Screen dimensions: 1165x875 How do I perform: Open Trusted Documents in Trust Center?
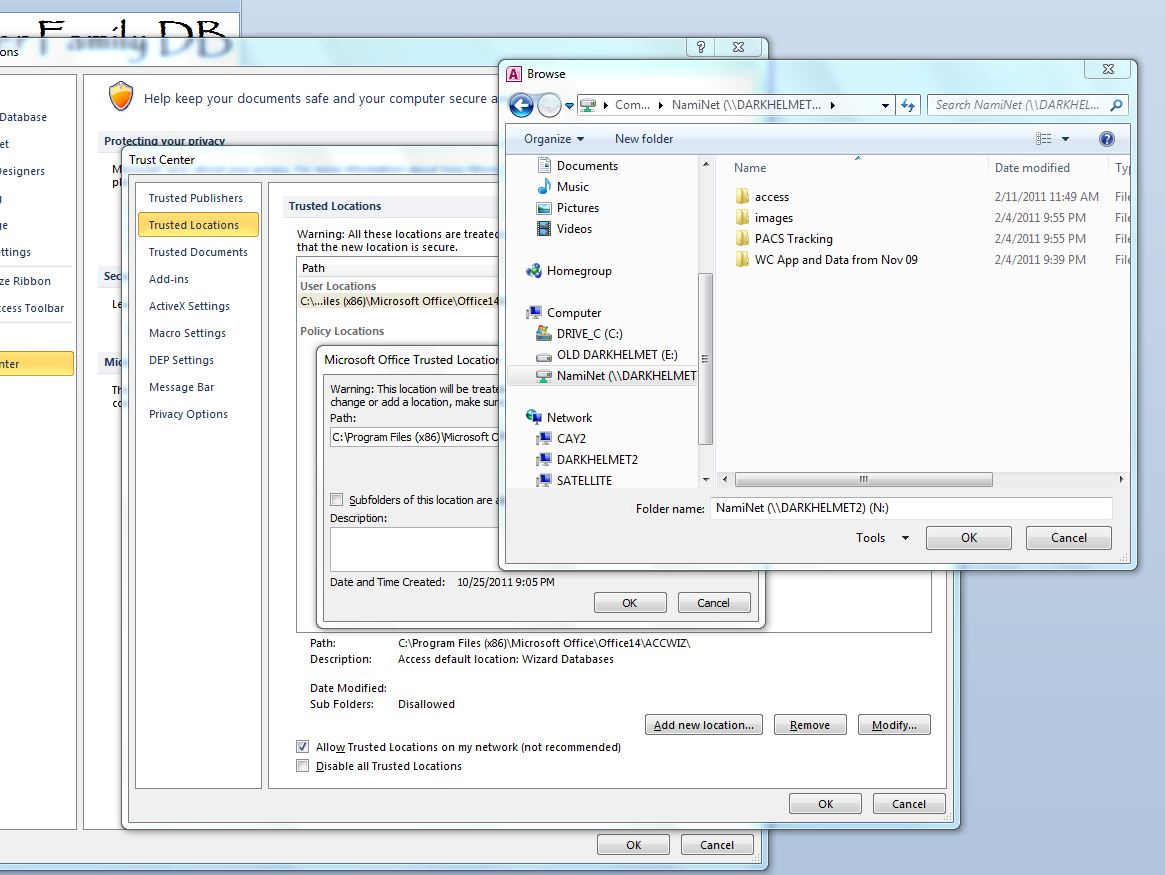198,253
